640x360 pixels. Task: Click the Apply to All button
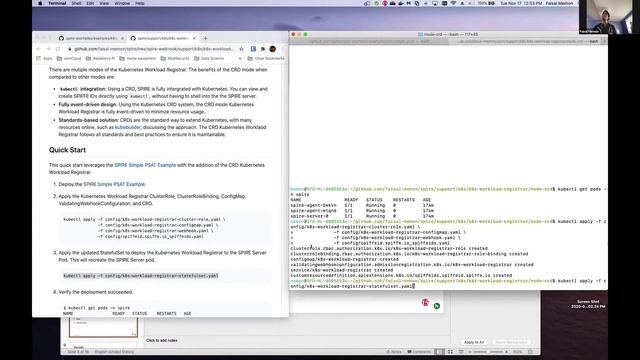point(474,342)
